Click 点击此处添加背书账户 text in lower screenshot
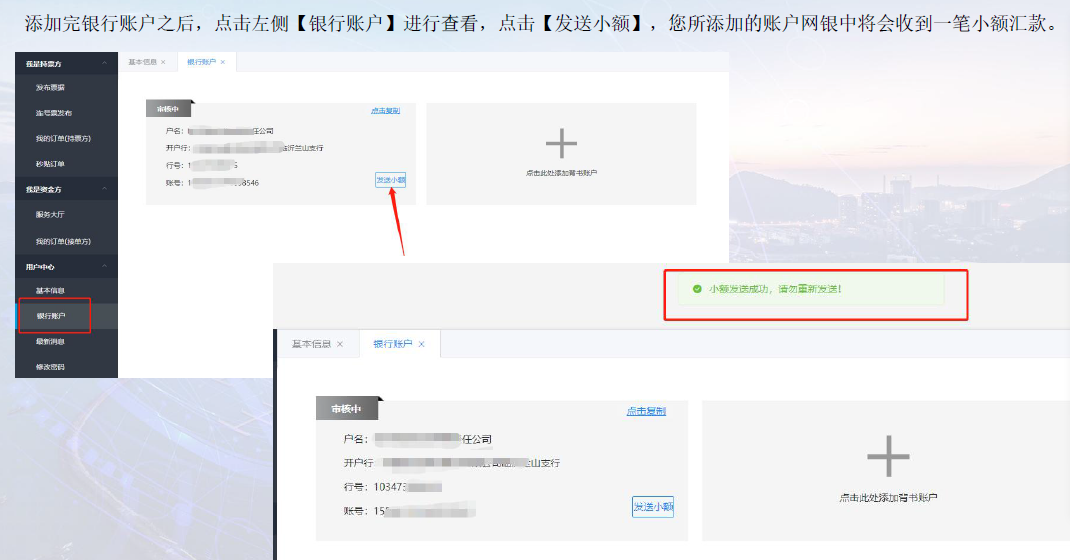The height and width of the screenshot is (560, 1070). point(888,498)
